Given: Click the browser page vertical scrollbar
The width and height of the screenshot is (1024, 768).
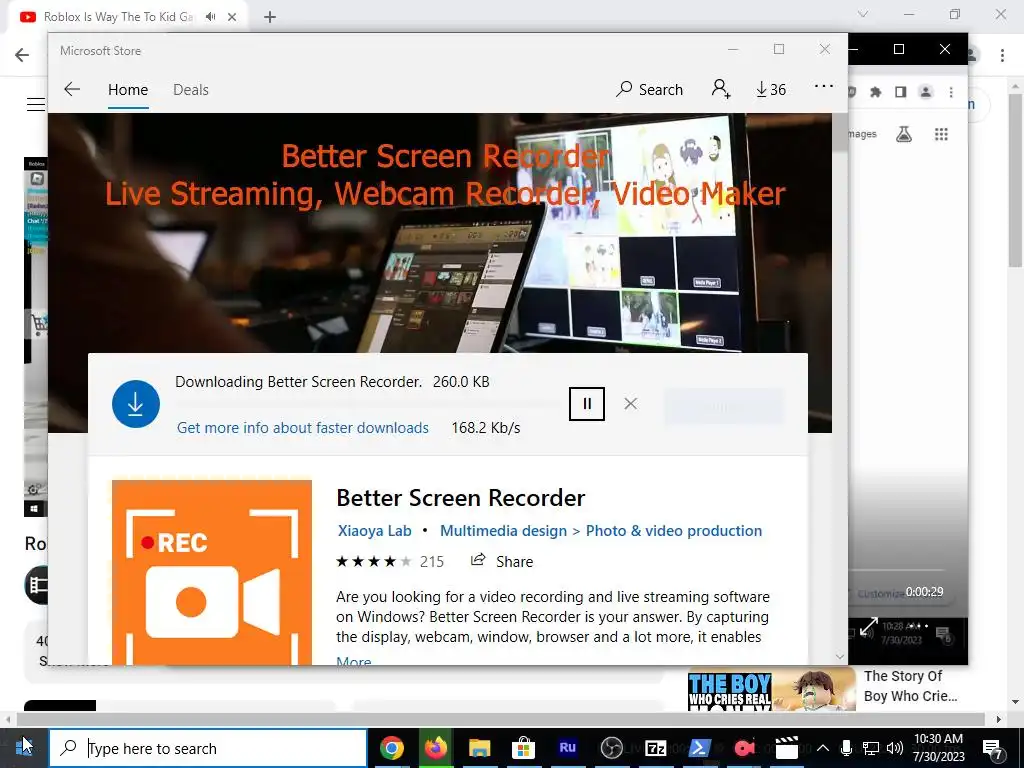Looking at the screenshot, I should (x=1014, y=180).
